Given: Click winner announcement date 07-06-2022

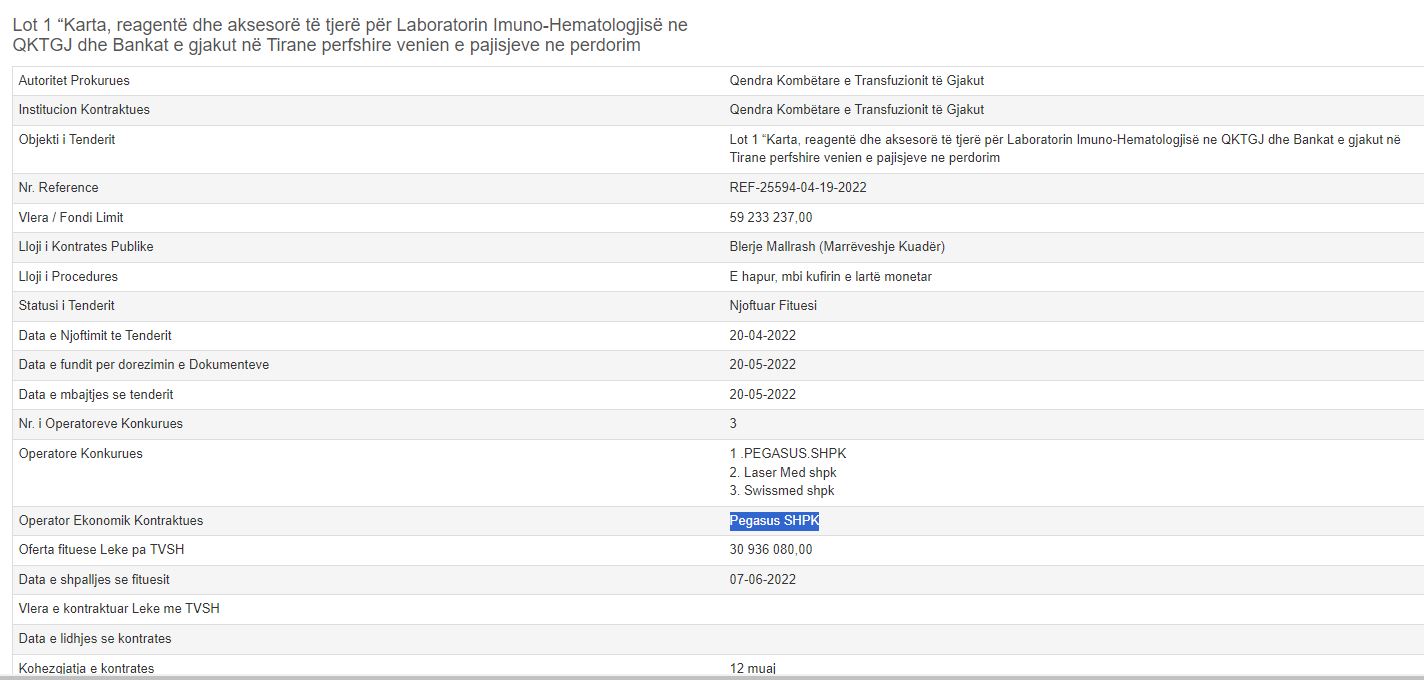Looking at the screenshot, I should [x=763, y=580].
